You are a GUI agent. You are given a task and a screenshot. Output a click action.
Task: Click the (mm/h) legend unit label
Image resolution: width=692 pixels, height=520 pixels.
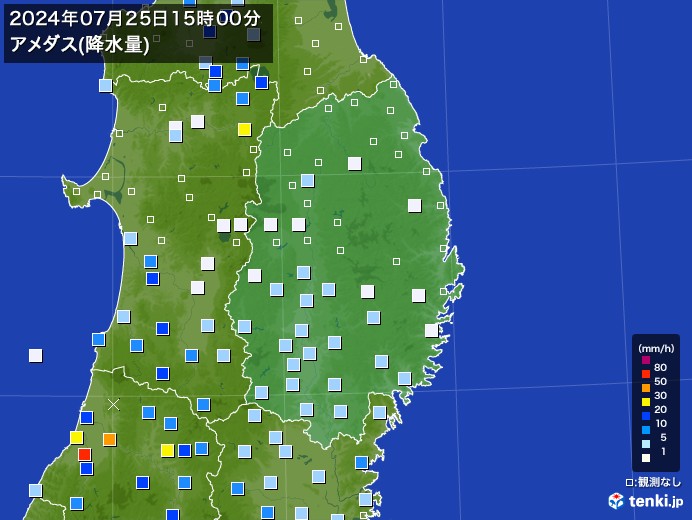click(x=656, y=348)
